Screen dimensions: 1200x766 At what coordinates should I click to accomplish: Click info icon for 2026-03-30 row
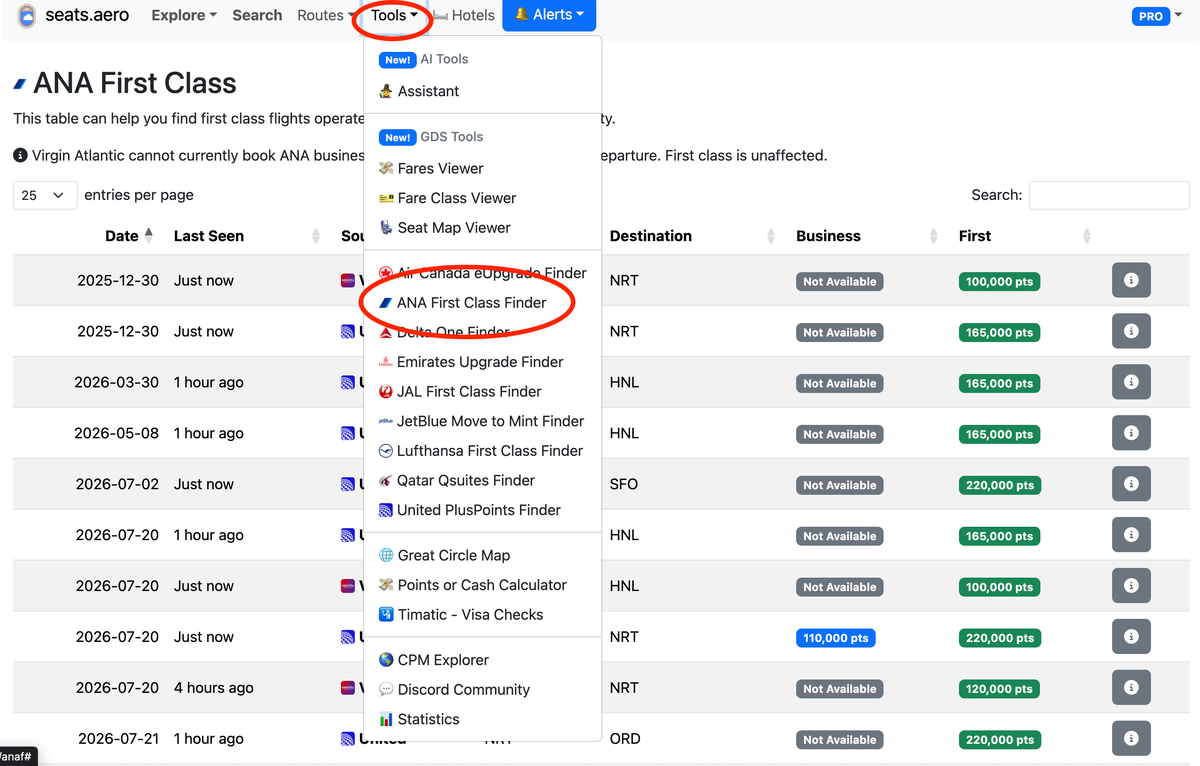[1131, 382]
